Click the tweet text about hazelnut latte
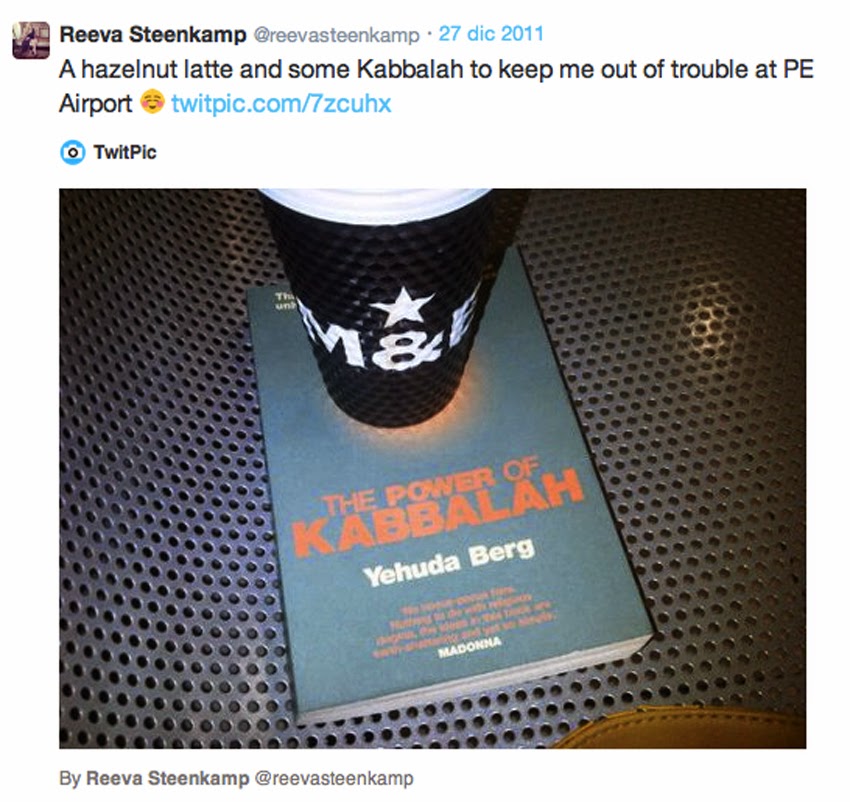The height and width of the screenshot is (802, 850). tap(436, 86)
